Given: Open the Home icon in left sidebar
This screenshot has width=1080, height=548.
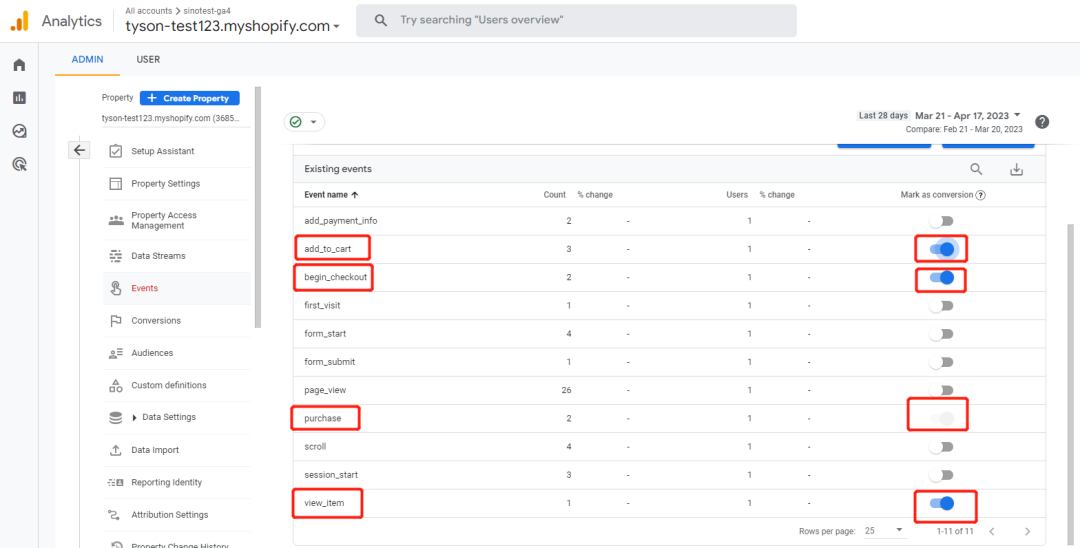Looking at the screenshot, I should (19, 65).
